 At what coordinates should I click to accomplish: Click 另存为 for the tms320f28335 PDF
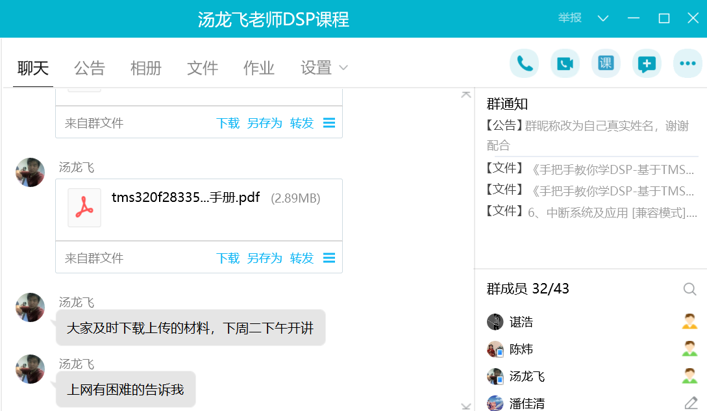[x=264, y=258]
